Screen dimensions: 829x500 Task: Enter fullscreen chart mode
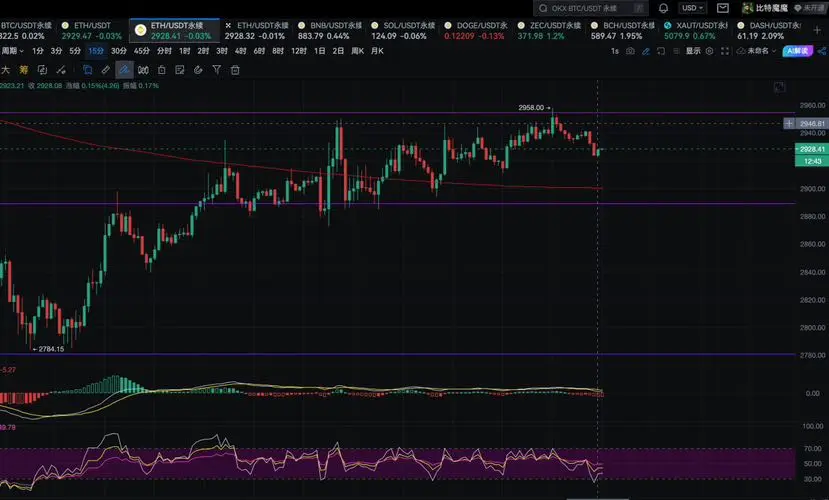(725, 51)
